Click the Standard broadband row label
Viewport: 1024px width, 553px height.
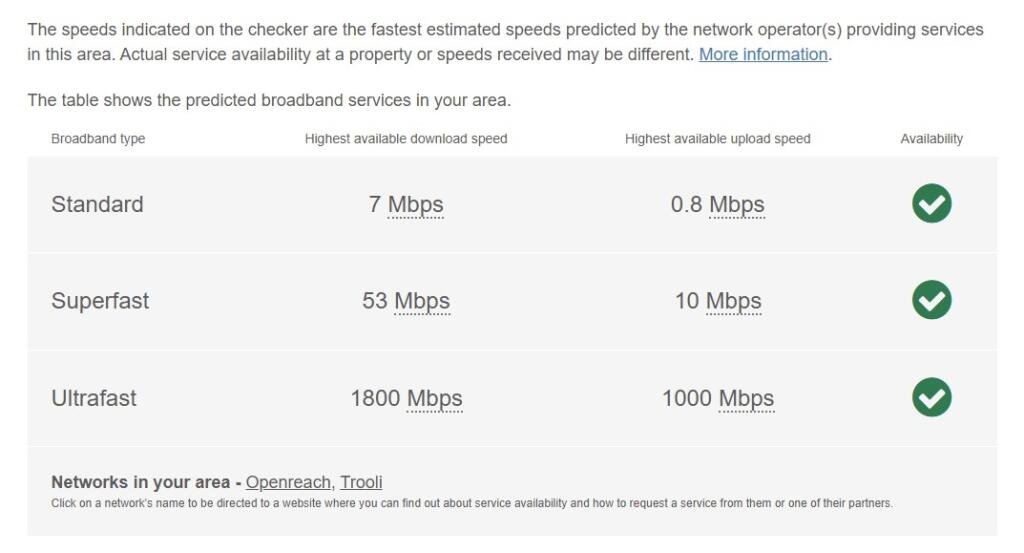coord(97,204)
